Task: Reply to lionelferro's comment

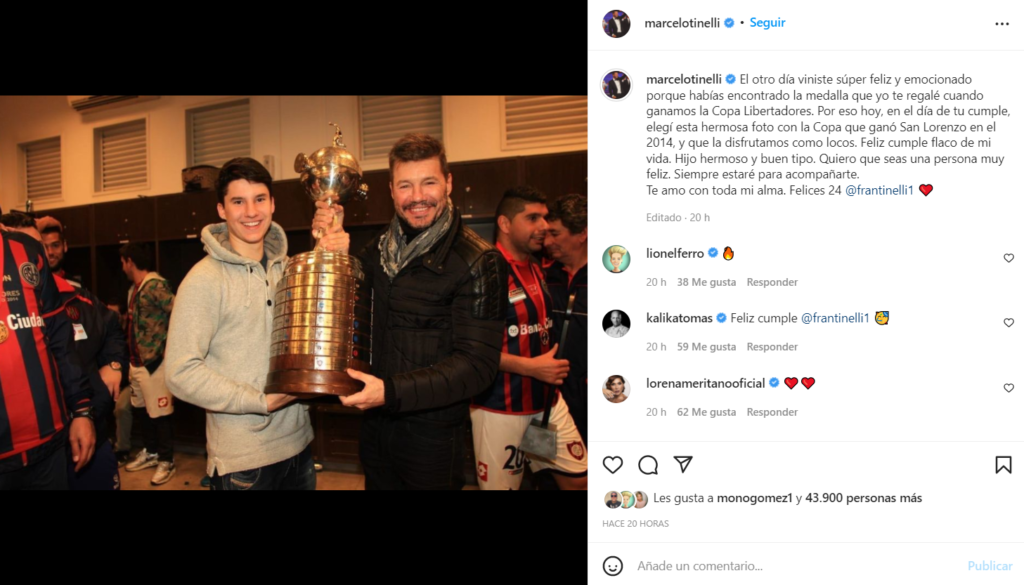Action: (772, 282)
